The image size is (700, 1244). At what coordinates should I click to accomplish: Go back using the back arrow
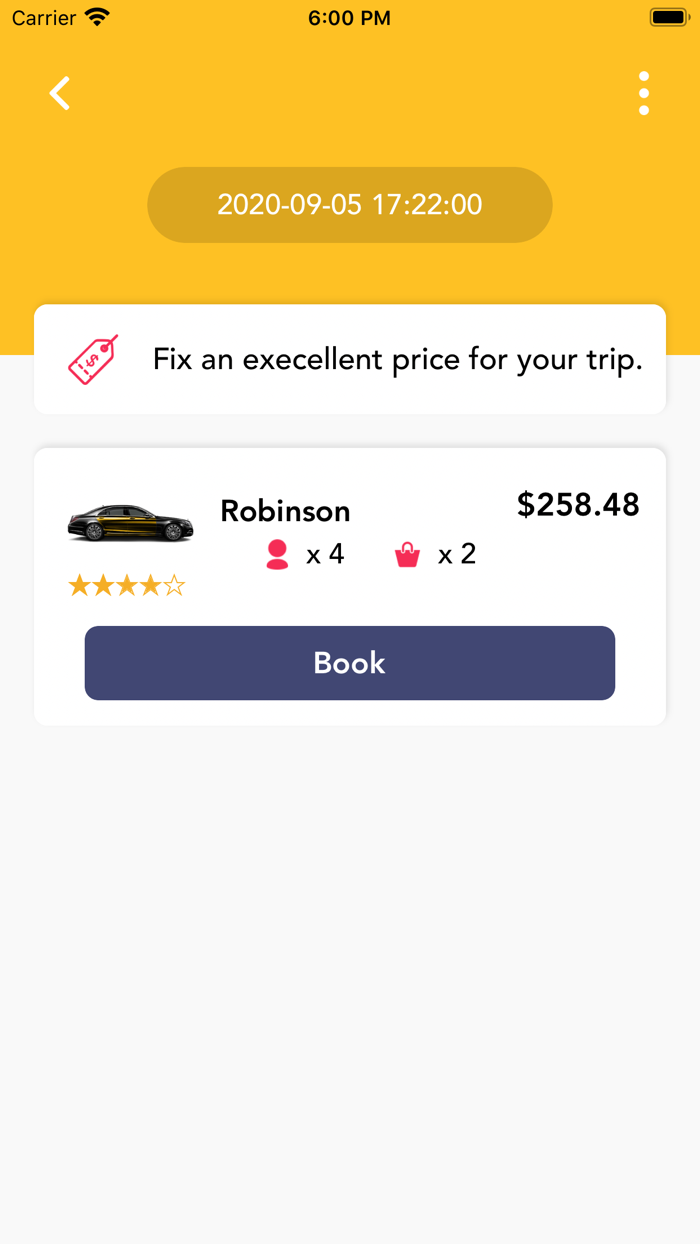(x=59, y=92)
